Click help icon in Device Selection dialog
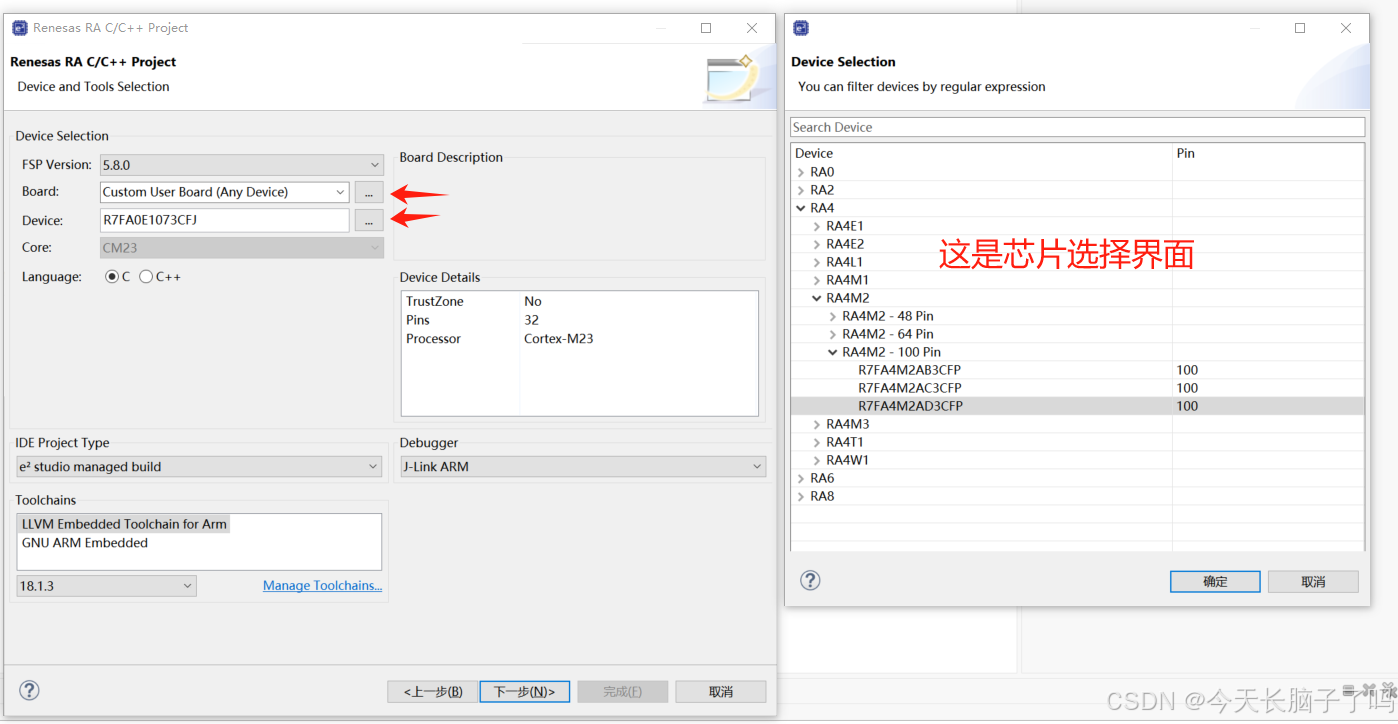The image size is (1398, 724). [x=811, y=580]
